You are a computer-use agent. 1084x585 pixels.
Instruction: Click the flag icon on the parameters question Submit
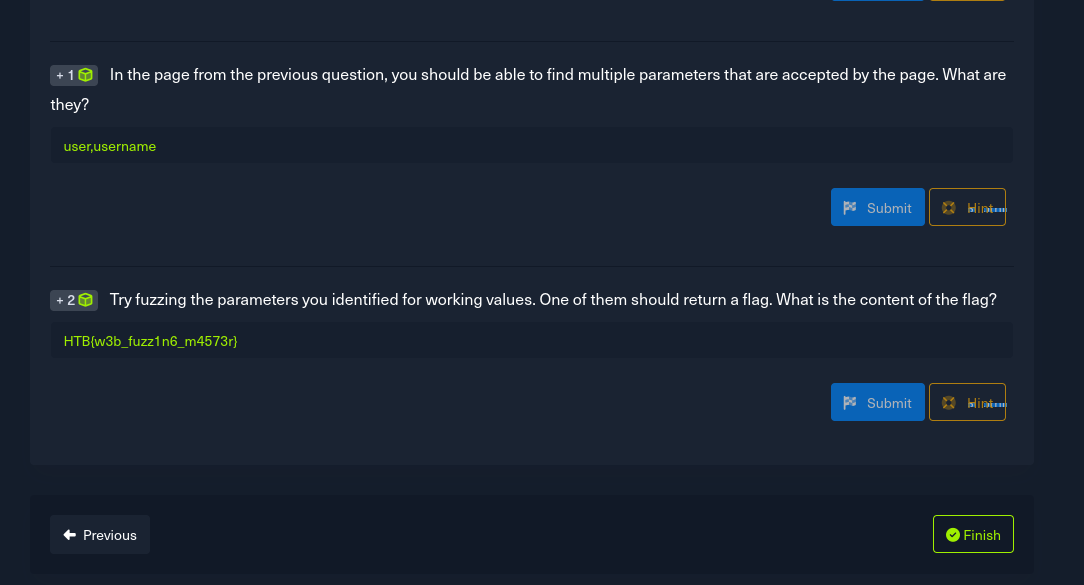point(850,208)
